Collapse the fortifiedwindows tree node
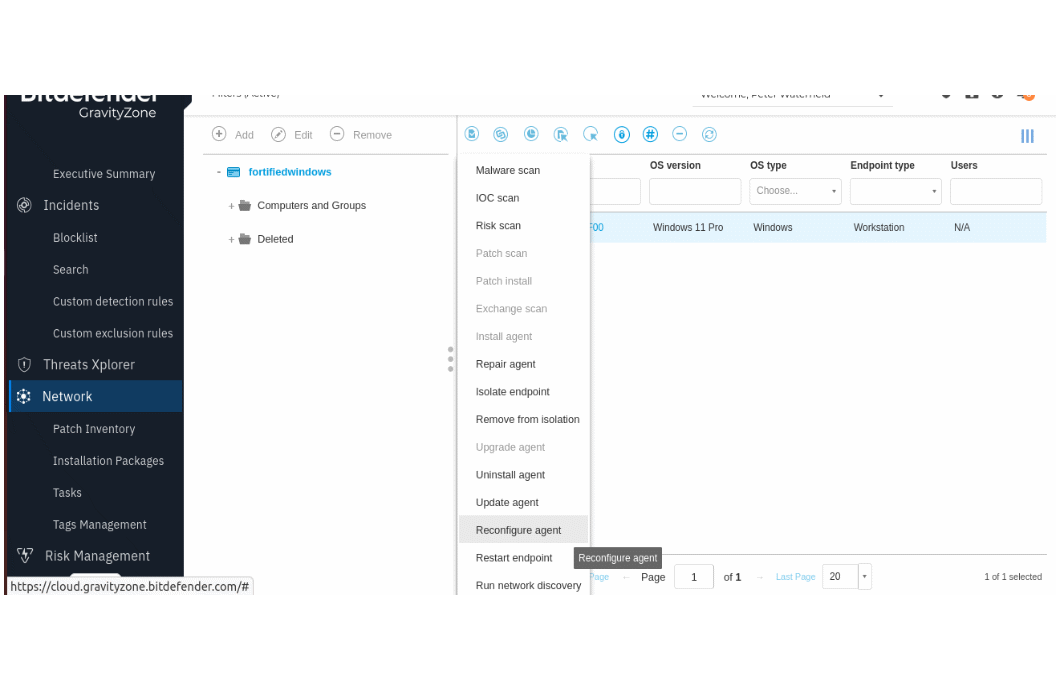Viewport: 1056px width, 680px height. click(x=218, y=172)
